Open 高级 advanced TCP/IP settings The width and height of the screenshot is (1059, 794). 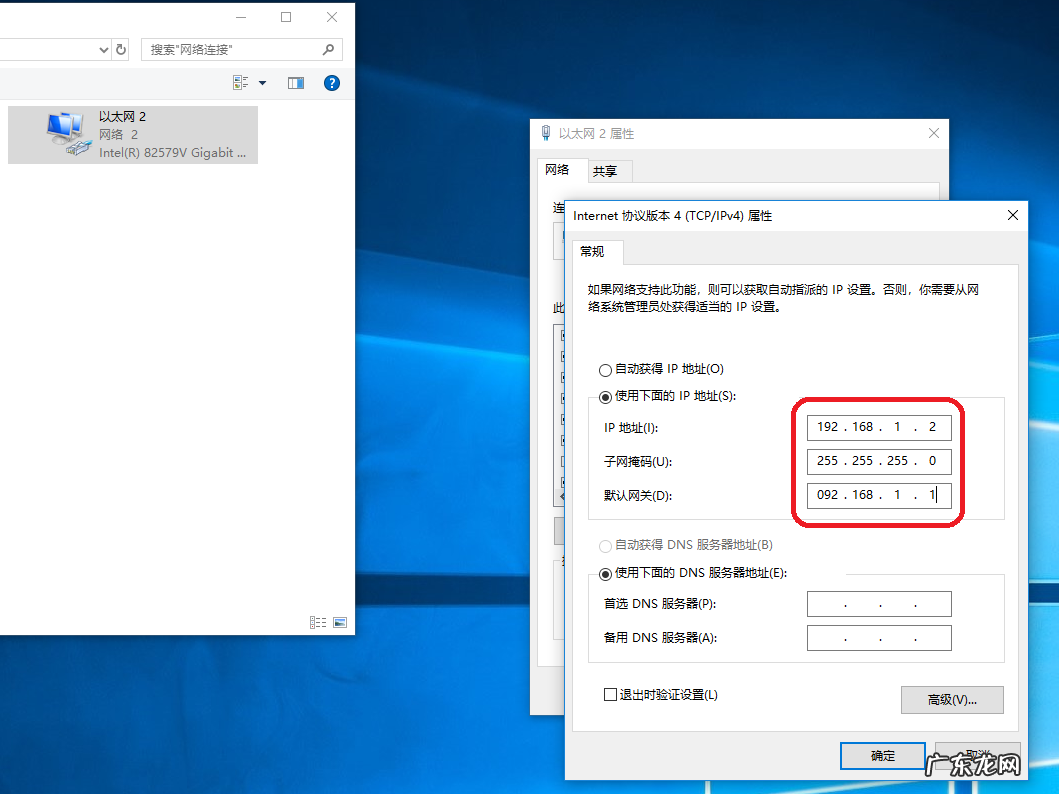tap(951, 699)
